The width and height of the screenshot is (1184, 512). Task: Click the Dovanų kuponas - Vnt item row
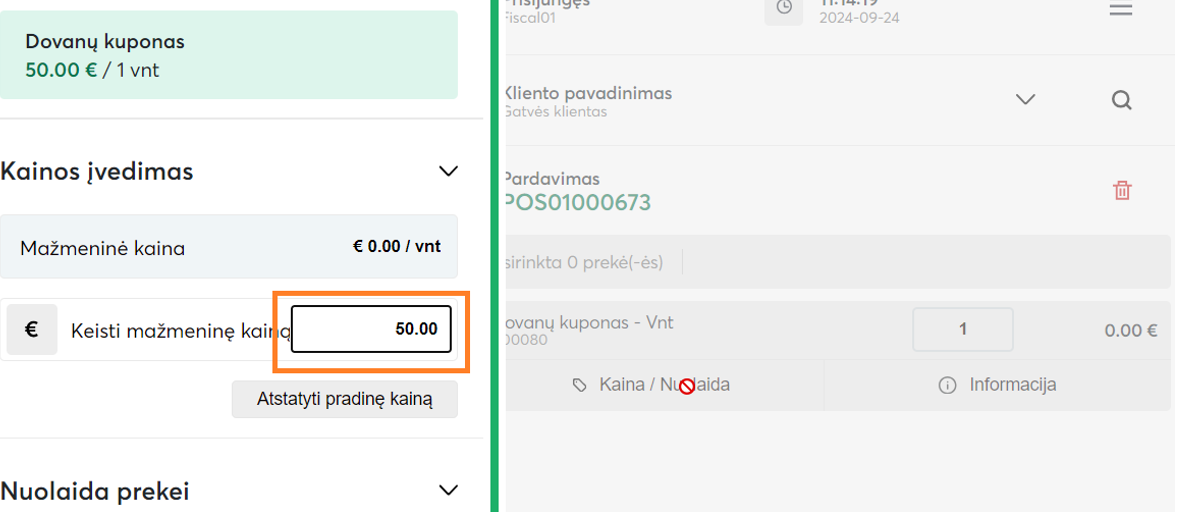coord(700,330)
